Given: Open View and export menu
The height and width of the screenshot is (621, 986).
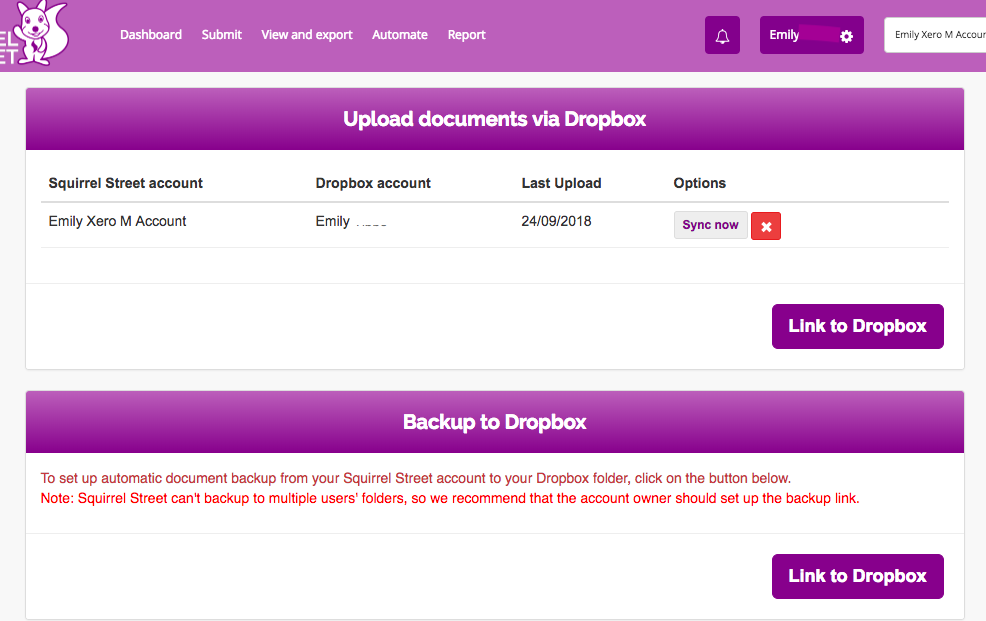Looking at the screenshot, I should 307,35.
